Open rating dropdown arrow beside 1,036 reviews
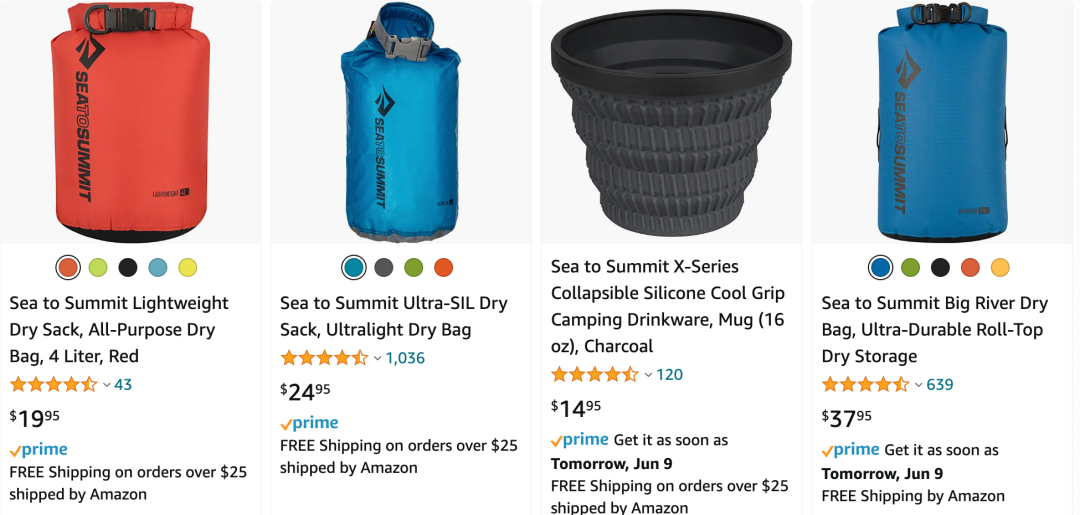This screenshot has height=515, width=1080. (x=377, y=358)
